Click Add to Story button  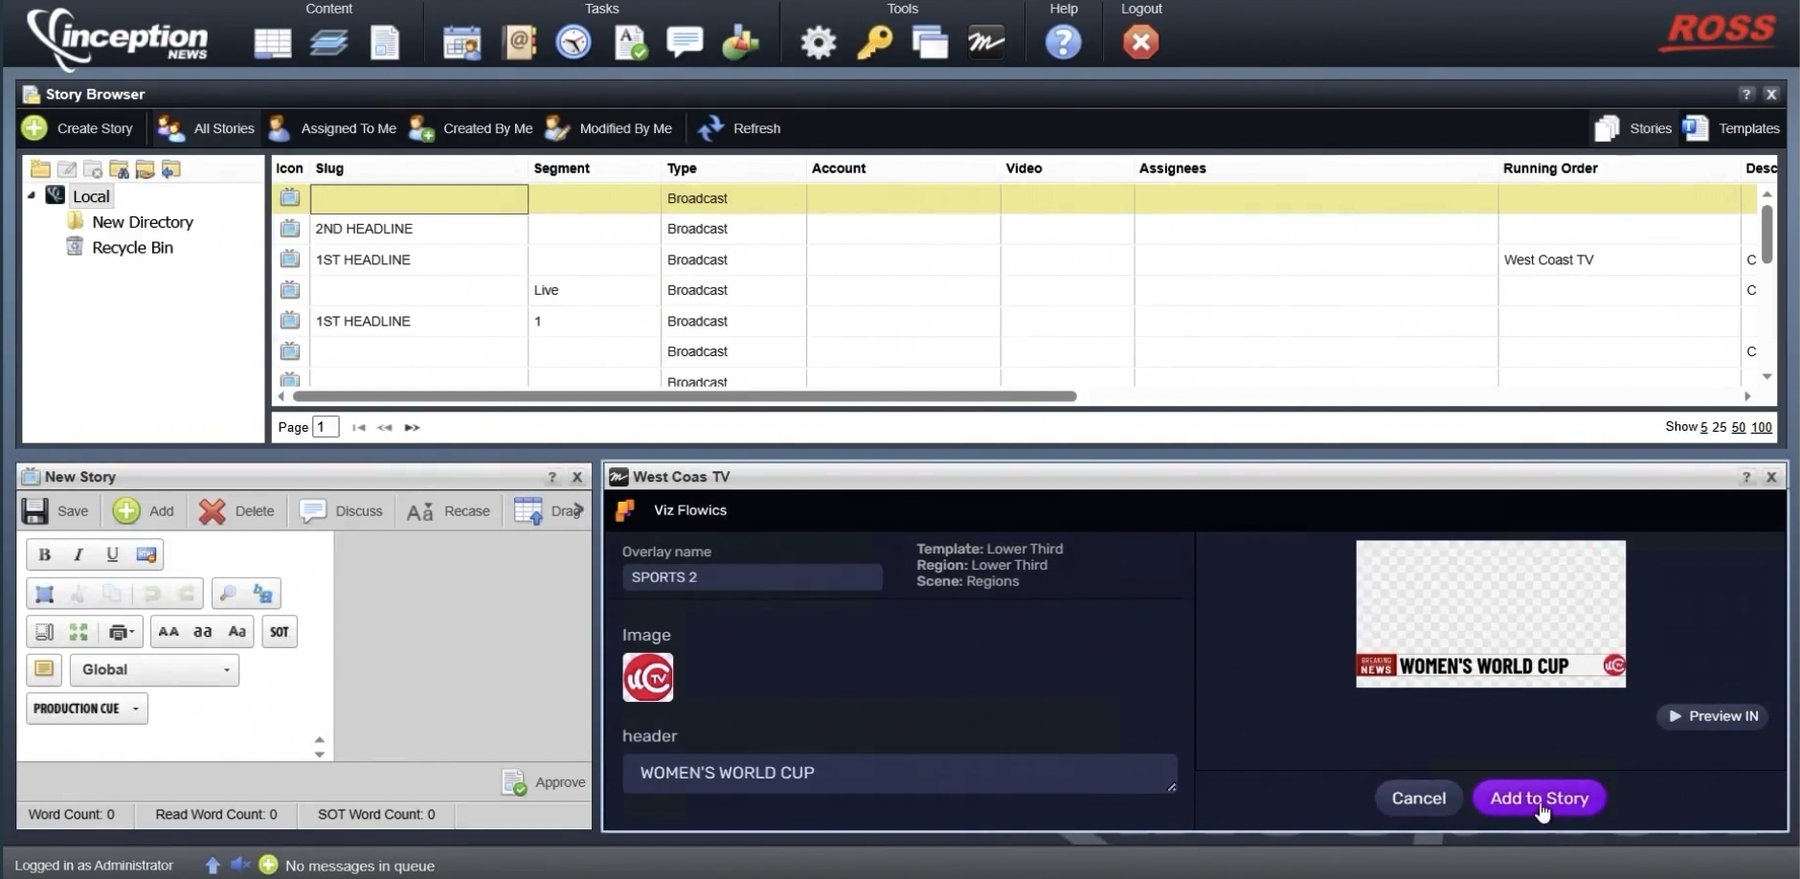pyautogui.click(x=1539, y=798)
